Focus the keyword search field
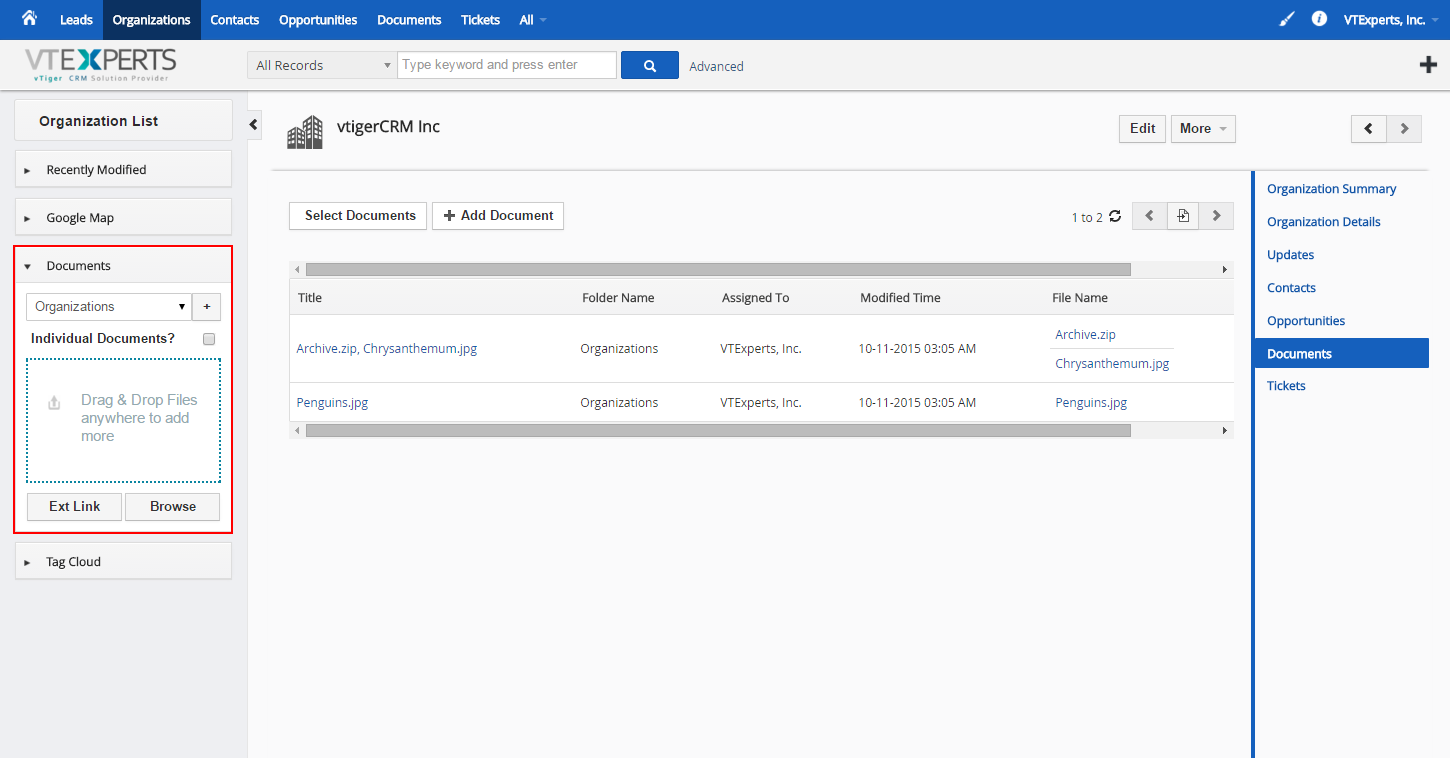This screenshot has width=1450, height=758. tap(507, 65)
